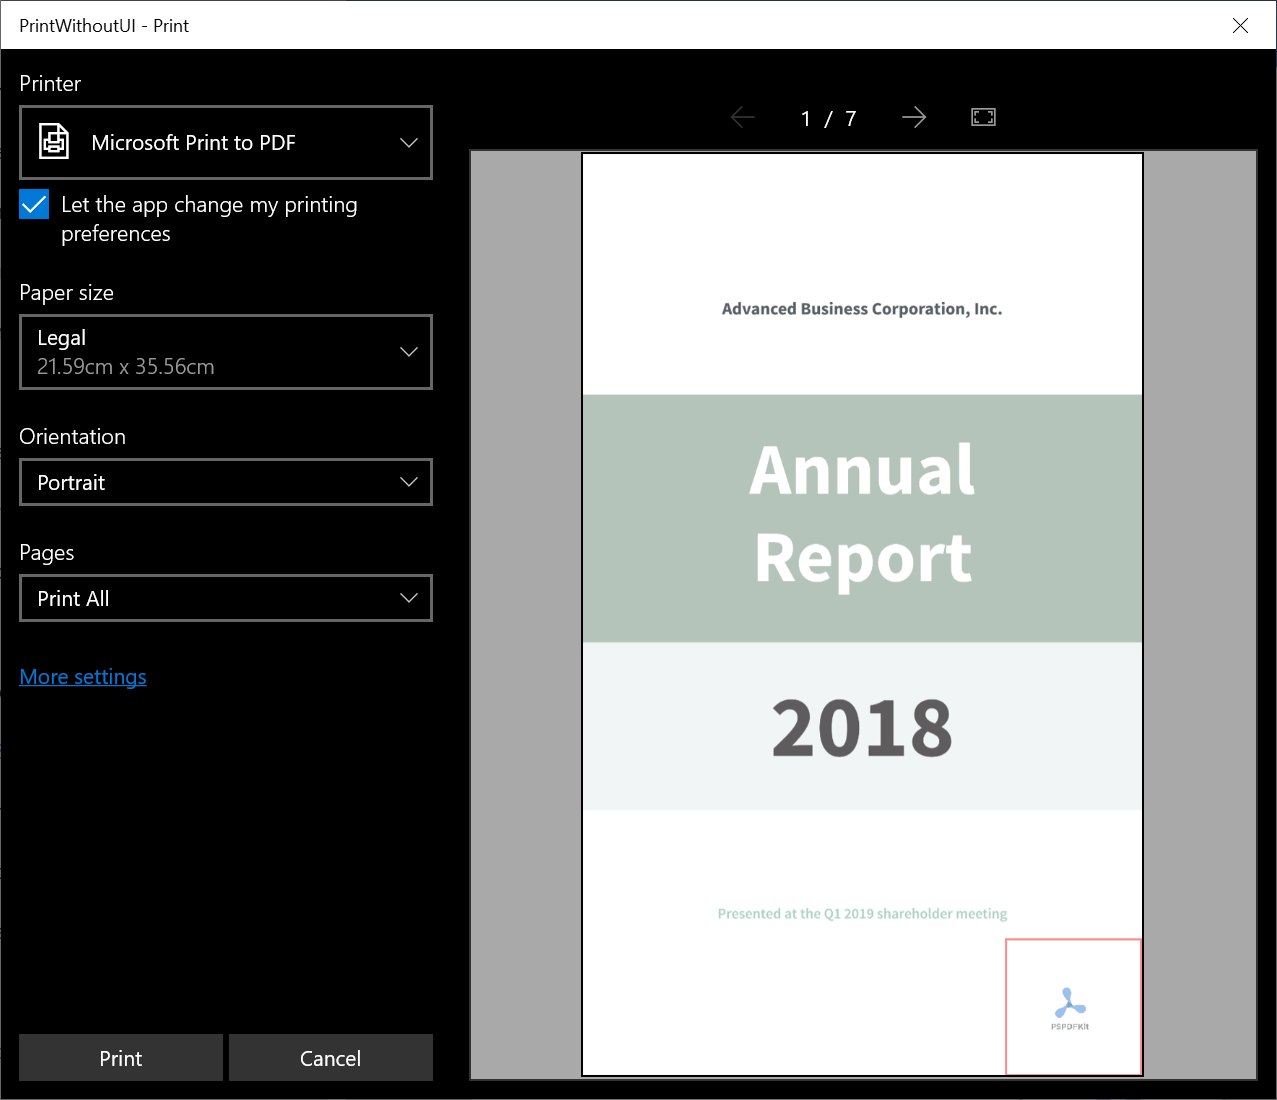
Task: Disable 'Let the app change my printing preferences'
Action: [x=33, y=204]
